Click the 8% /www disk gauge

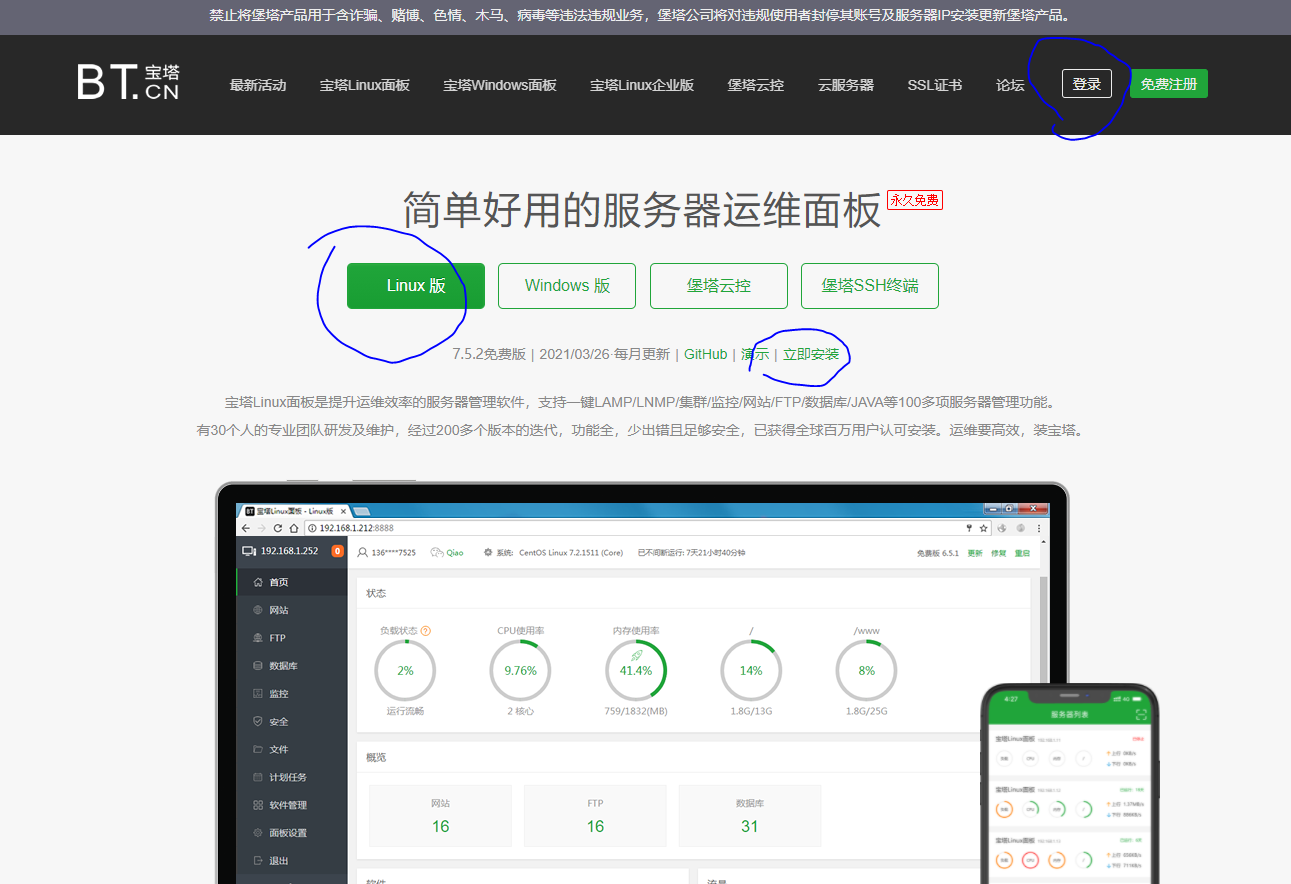coord(866,670)
